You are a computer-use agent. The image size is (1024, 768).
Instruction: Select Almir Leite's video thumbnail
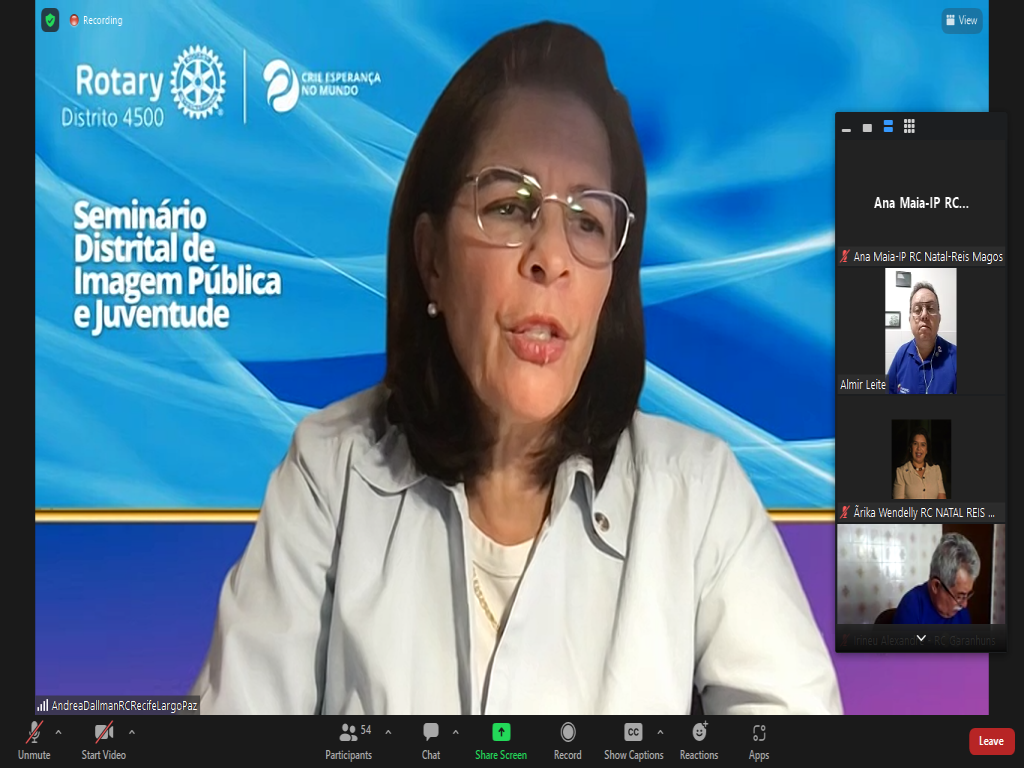(x=920, y=331)
